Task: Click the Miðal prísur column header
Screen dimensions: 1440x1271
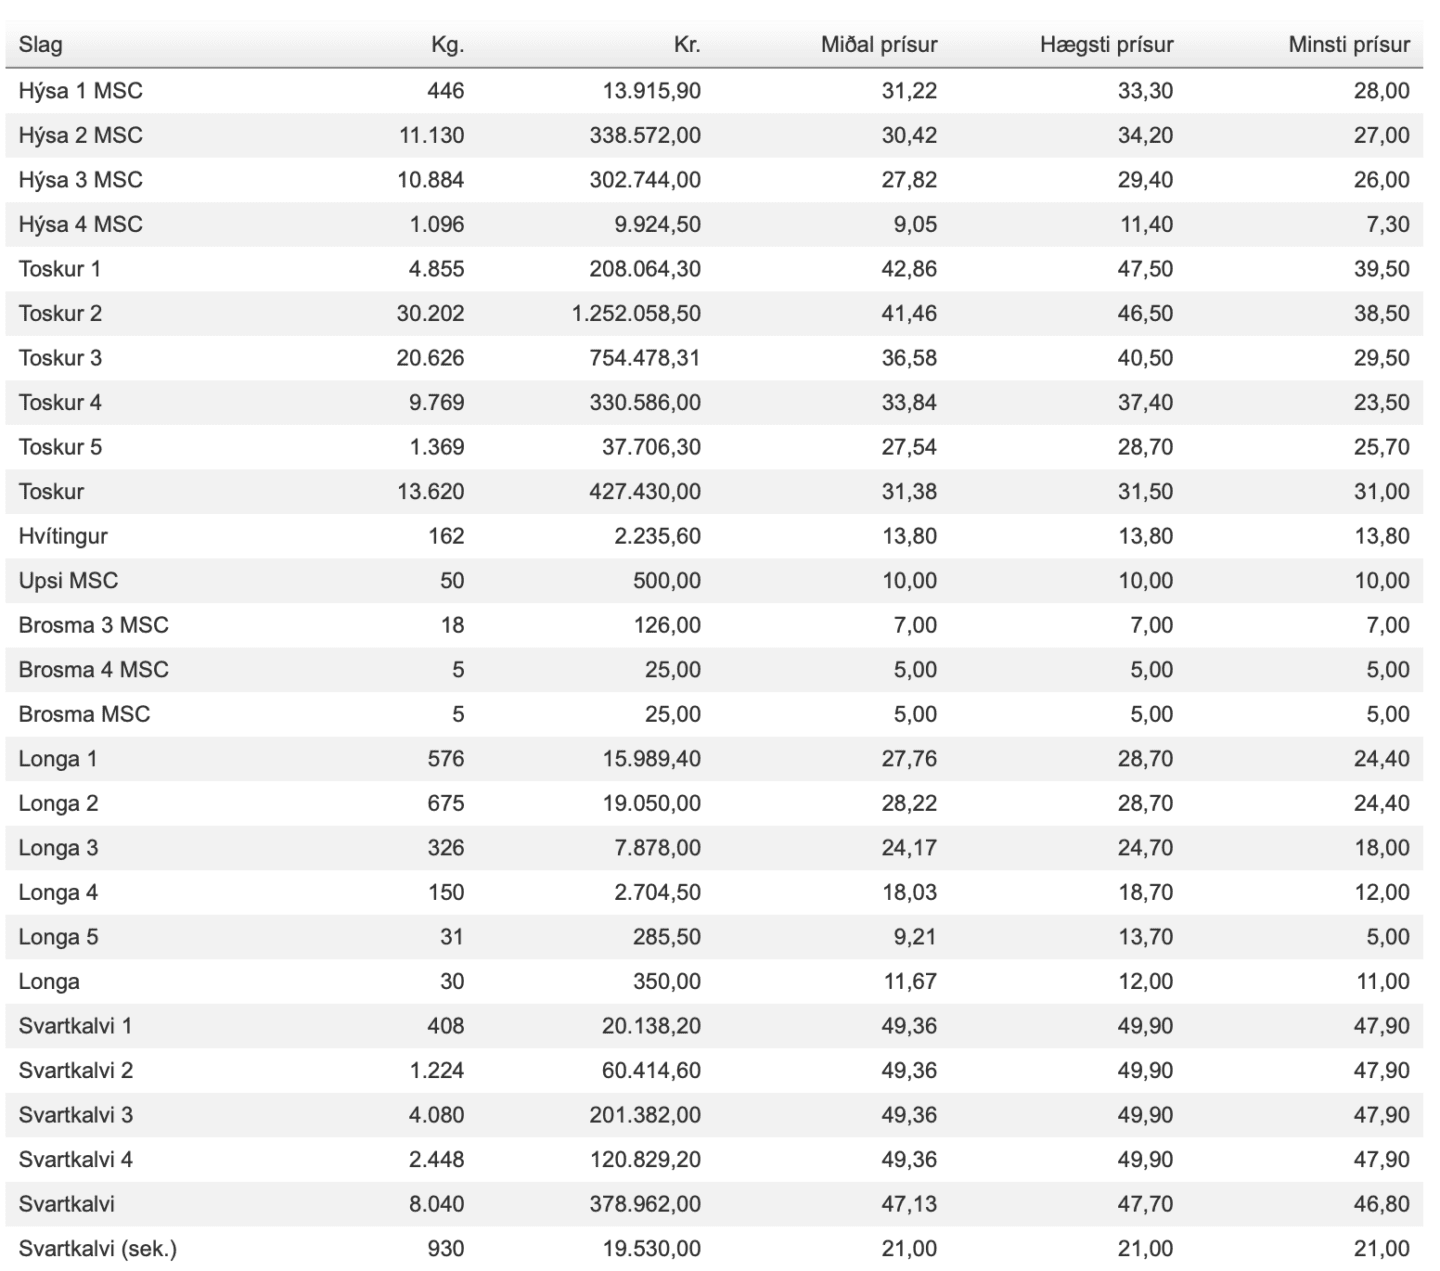Action: click(879, 45)
